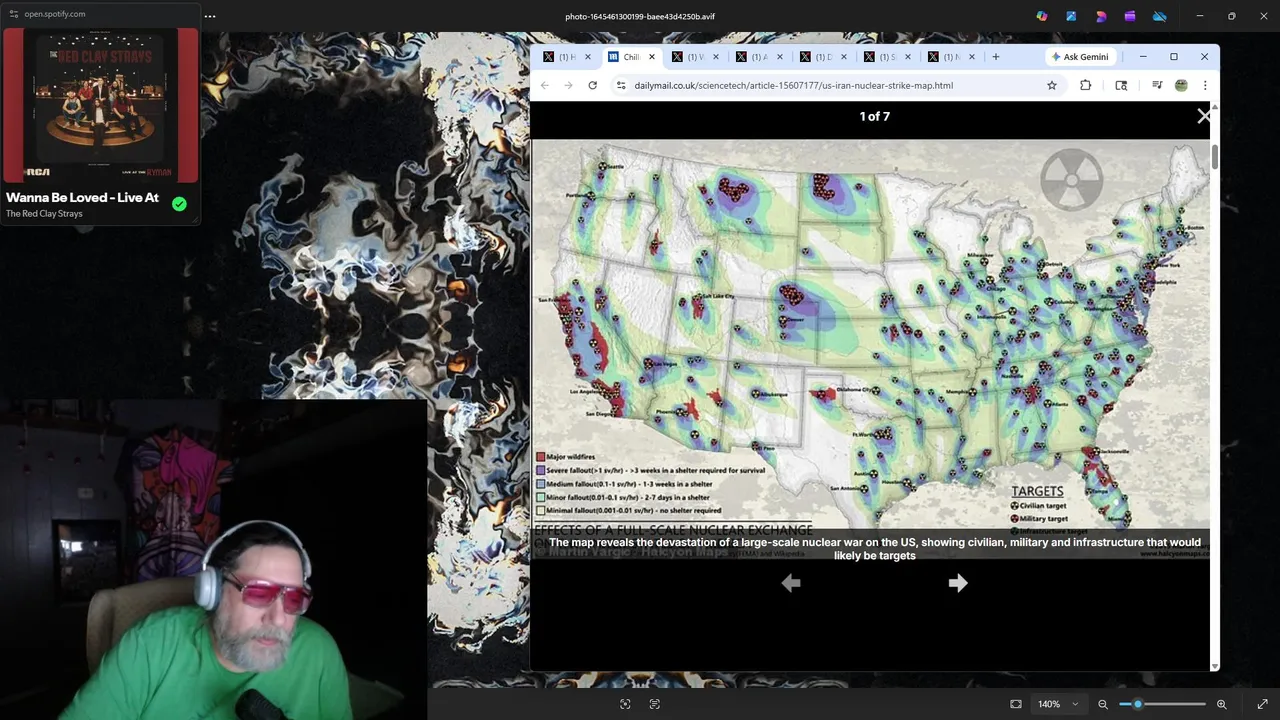The image size is (1280, 720).
Task: Open a new Chrome tab
Action: point(995,57)
